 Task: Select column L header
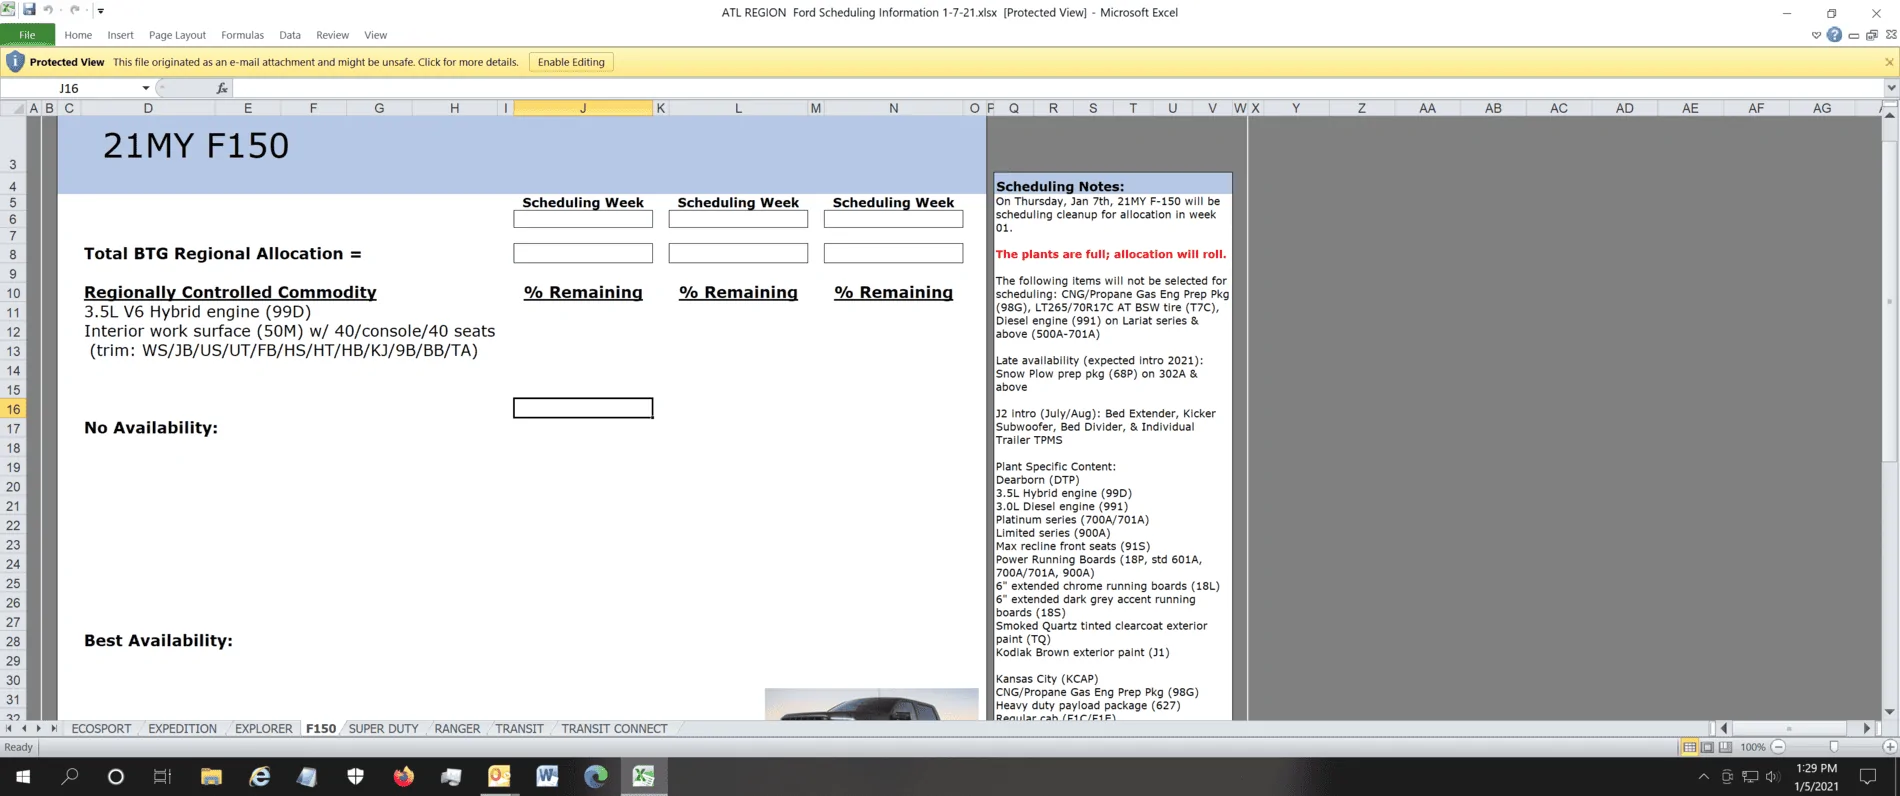coord(738,108)
